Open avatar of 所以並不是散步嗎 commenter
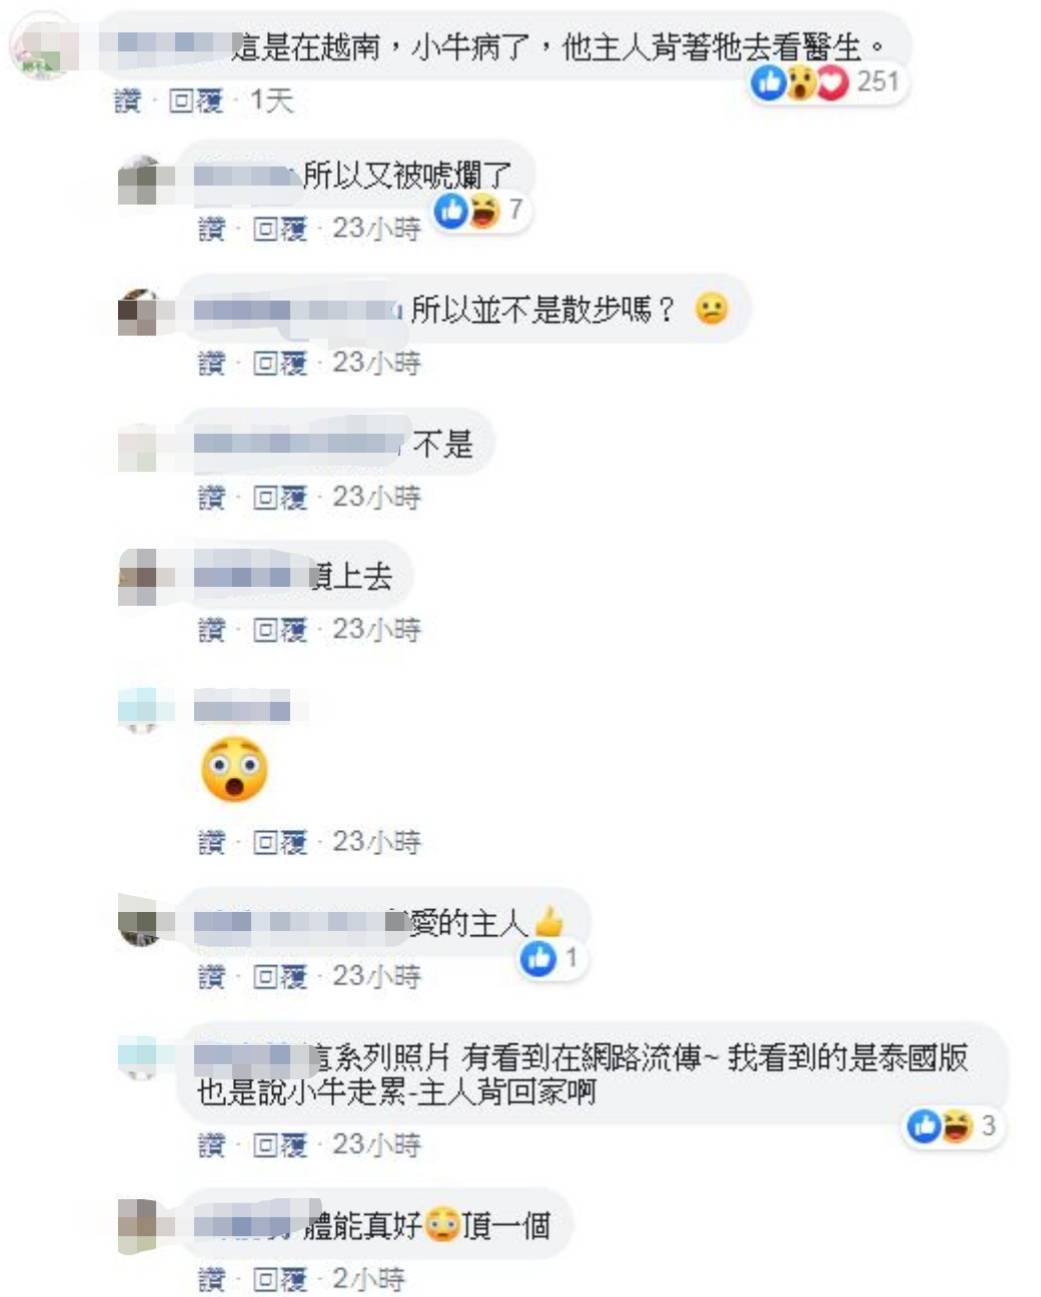The height and width of the screenshot is (1297, 1041). tap(139, 312)
